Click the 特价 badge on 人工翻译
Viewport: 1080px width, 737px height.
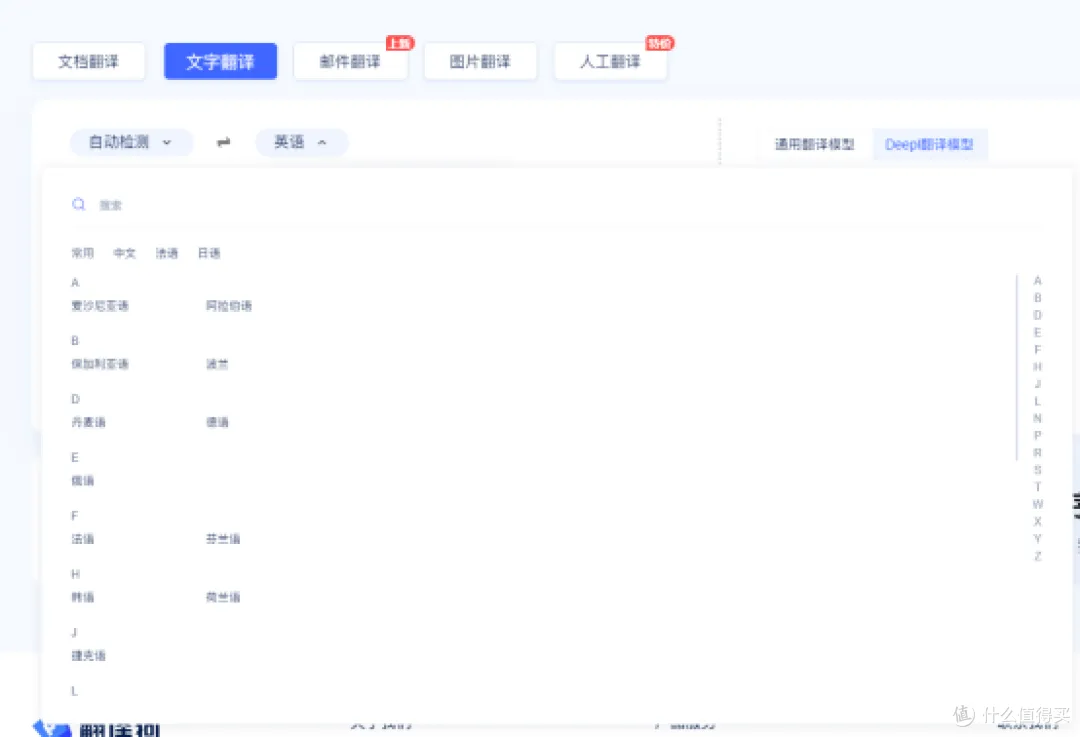659,43
